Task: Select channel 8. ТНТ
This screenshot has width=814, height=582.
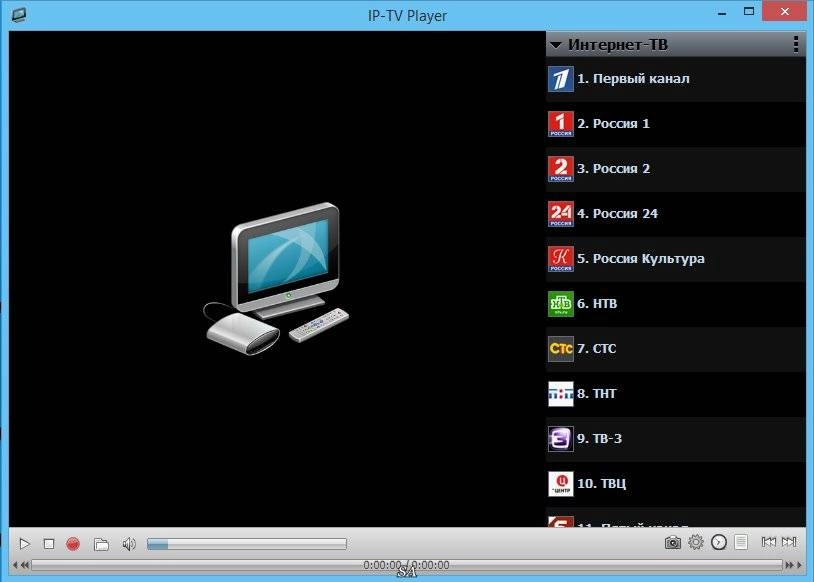Action: click(675, 394)
